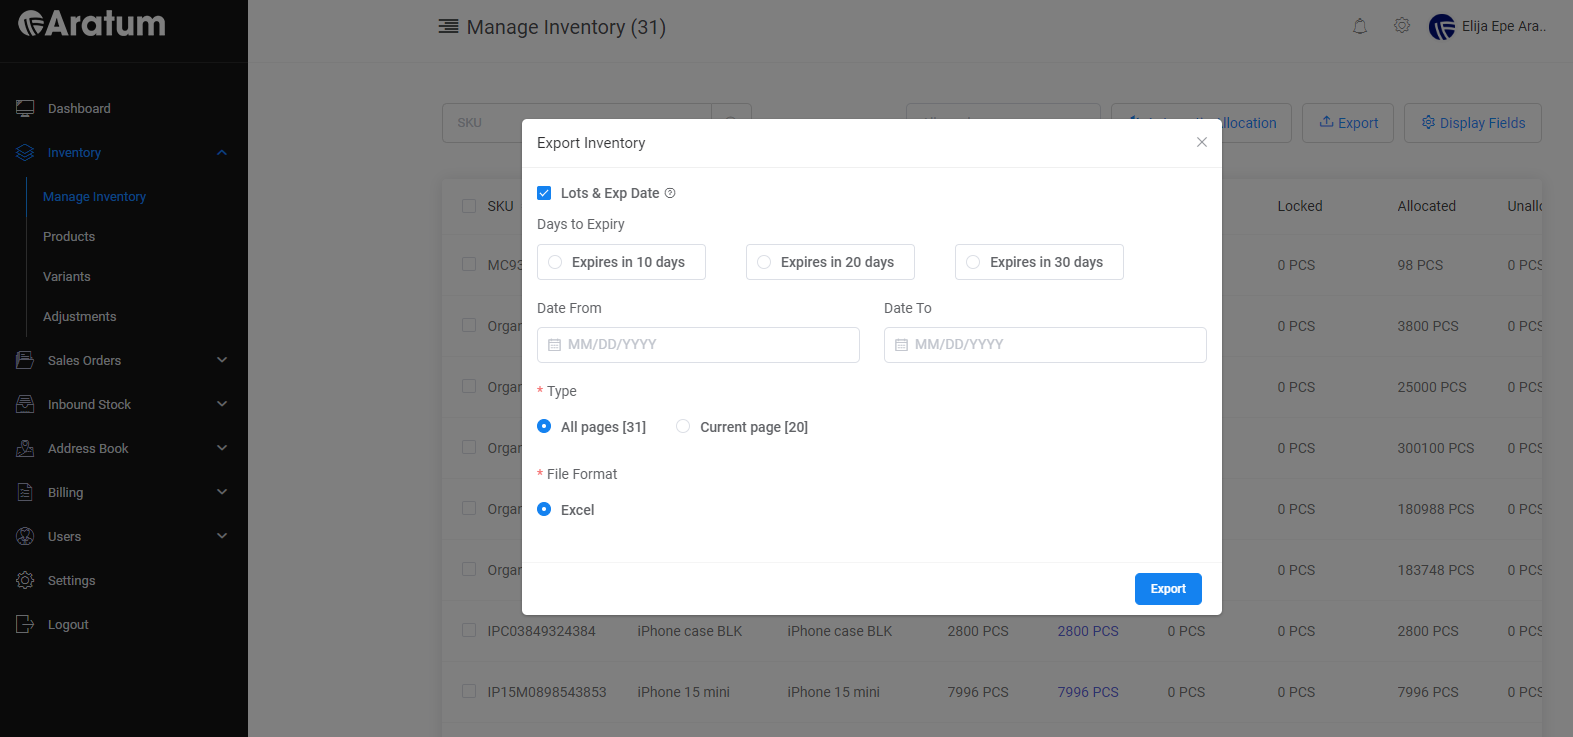Image resolution: width=1573 pixels, height=737 pixels.
Task: Click the user avatar for Elija Epe
Action: (1442, 27)
